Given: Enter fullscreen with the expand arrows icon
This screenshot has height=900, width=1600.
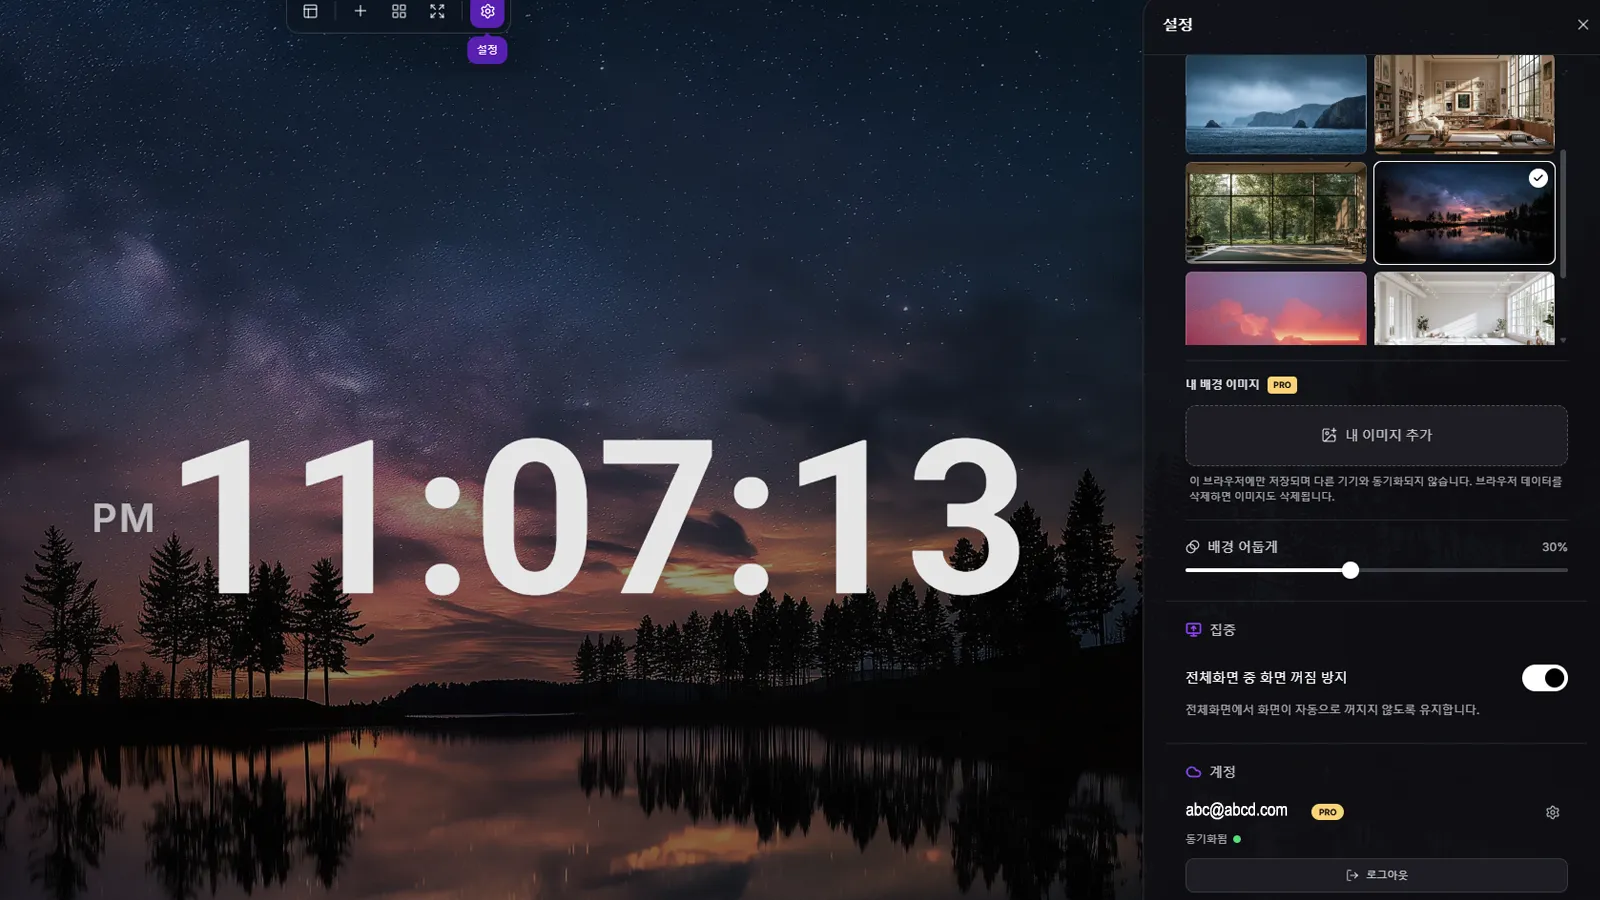Looking at the screenshot, I should 437,11.
